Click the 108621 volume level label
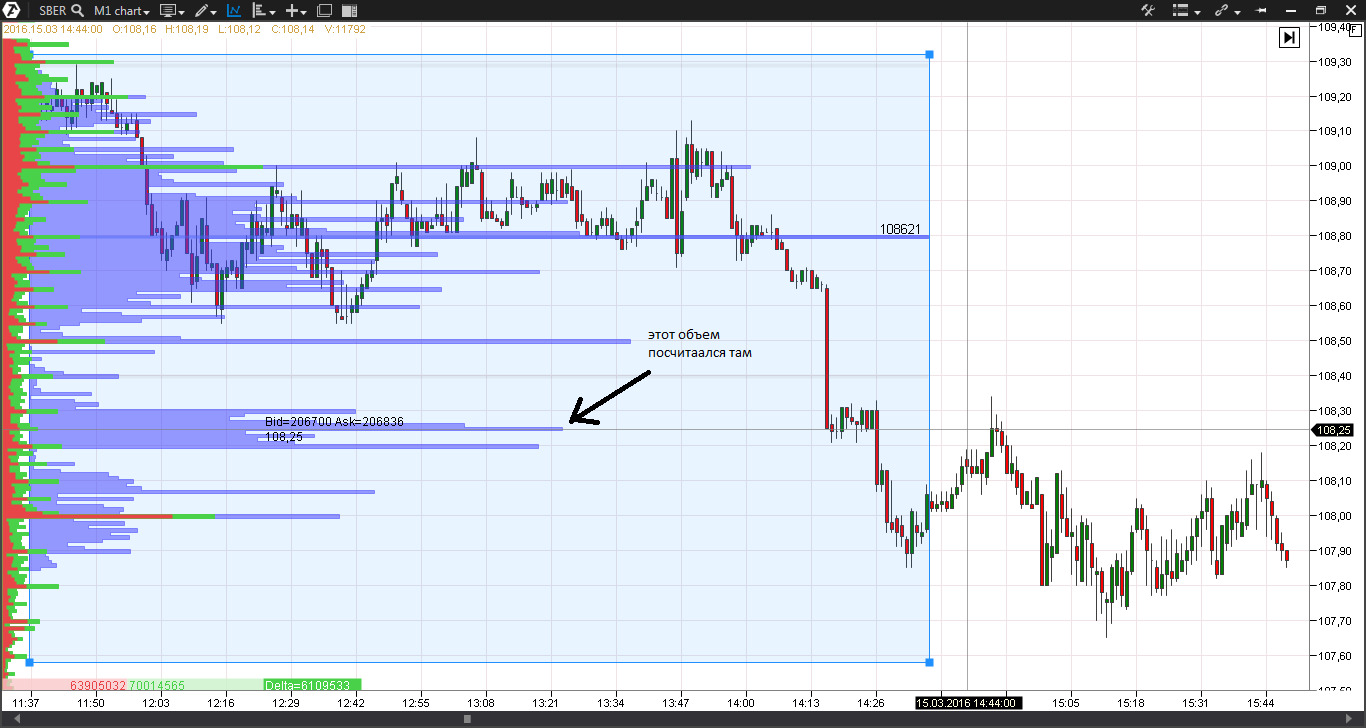The height and width of the screenshot is (728, 1366). 899,229
